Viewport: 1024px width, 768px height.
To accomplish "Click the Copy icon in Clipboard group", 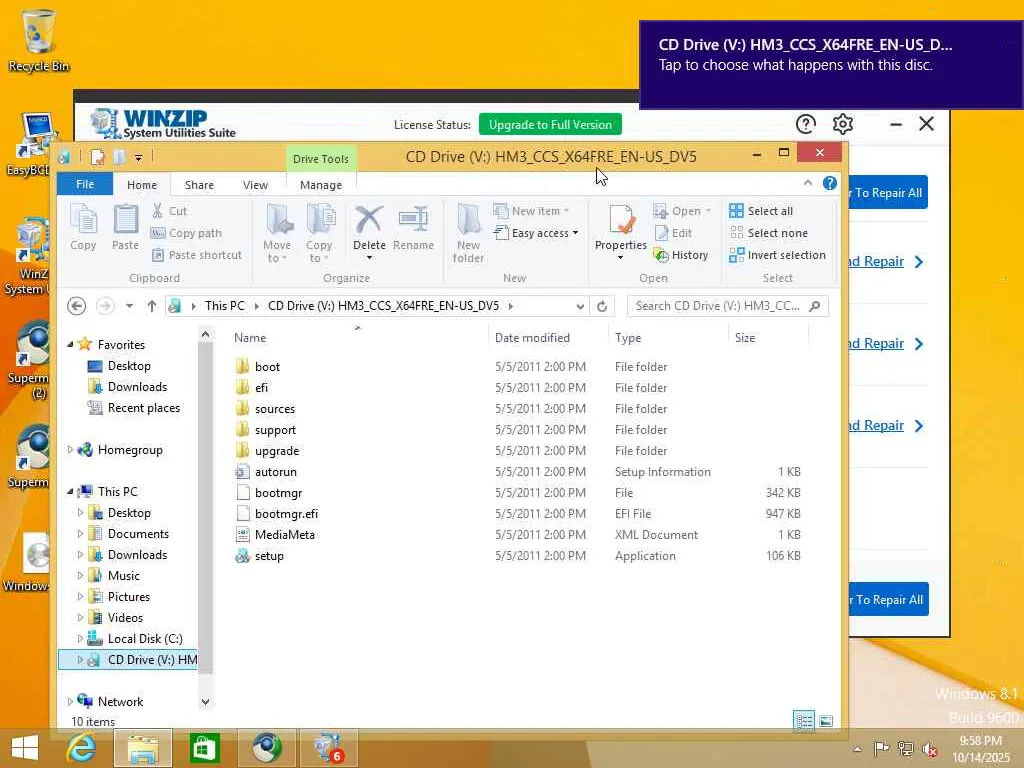I will pyautogui.click(x=83, y=227).
